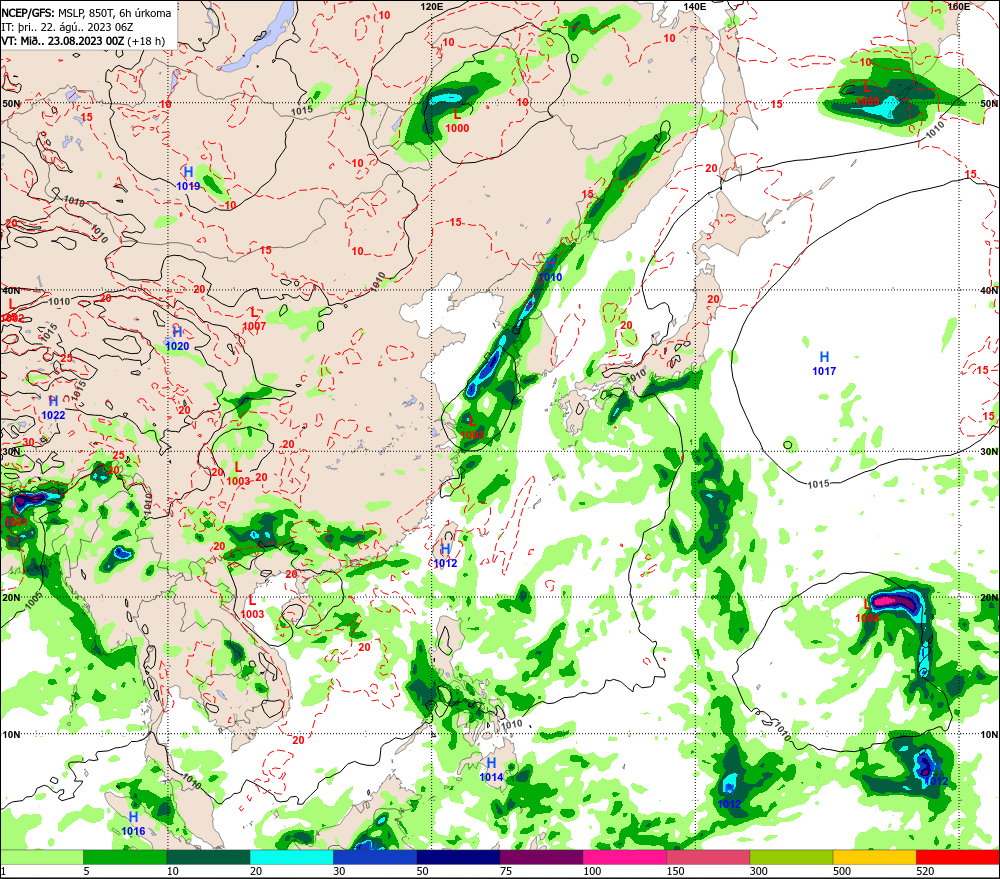Click the blue 30–50 mm legend swatch
The width and height of the screenshot is (1000, 879).
point(375,857)
